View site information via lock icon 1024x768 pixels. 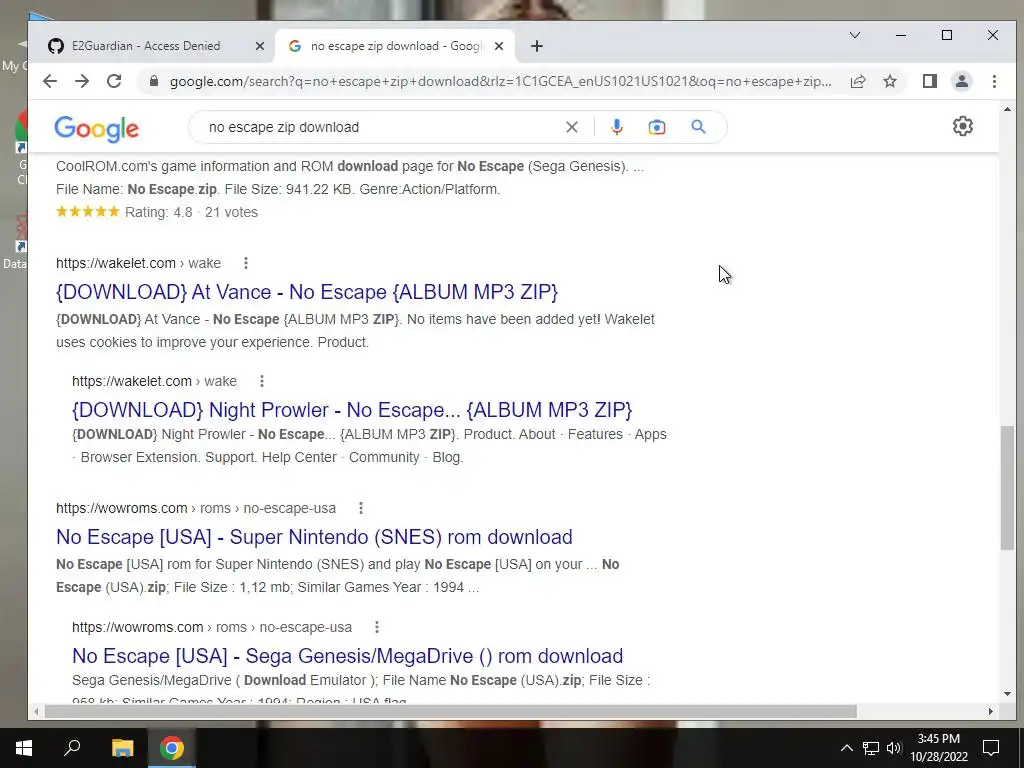(x=154, y=81)
